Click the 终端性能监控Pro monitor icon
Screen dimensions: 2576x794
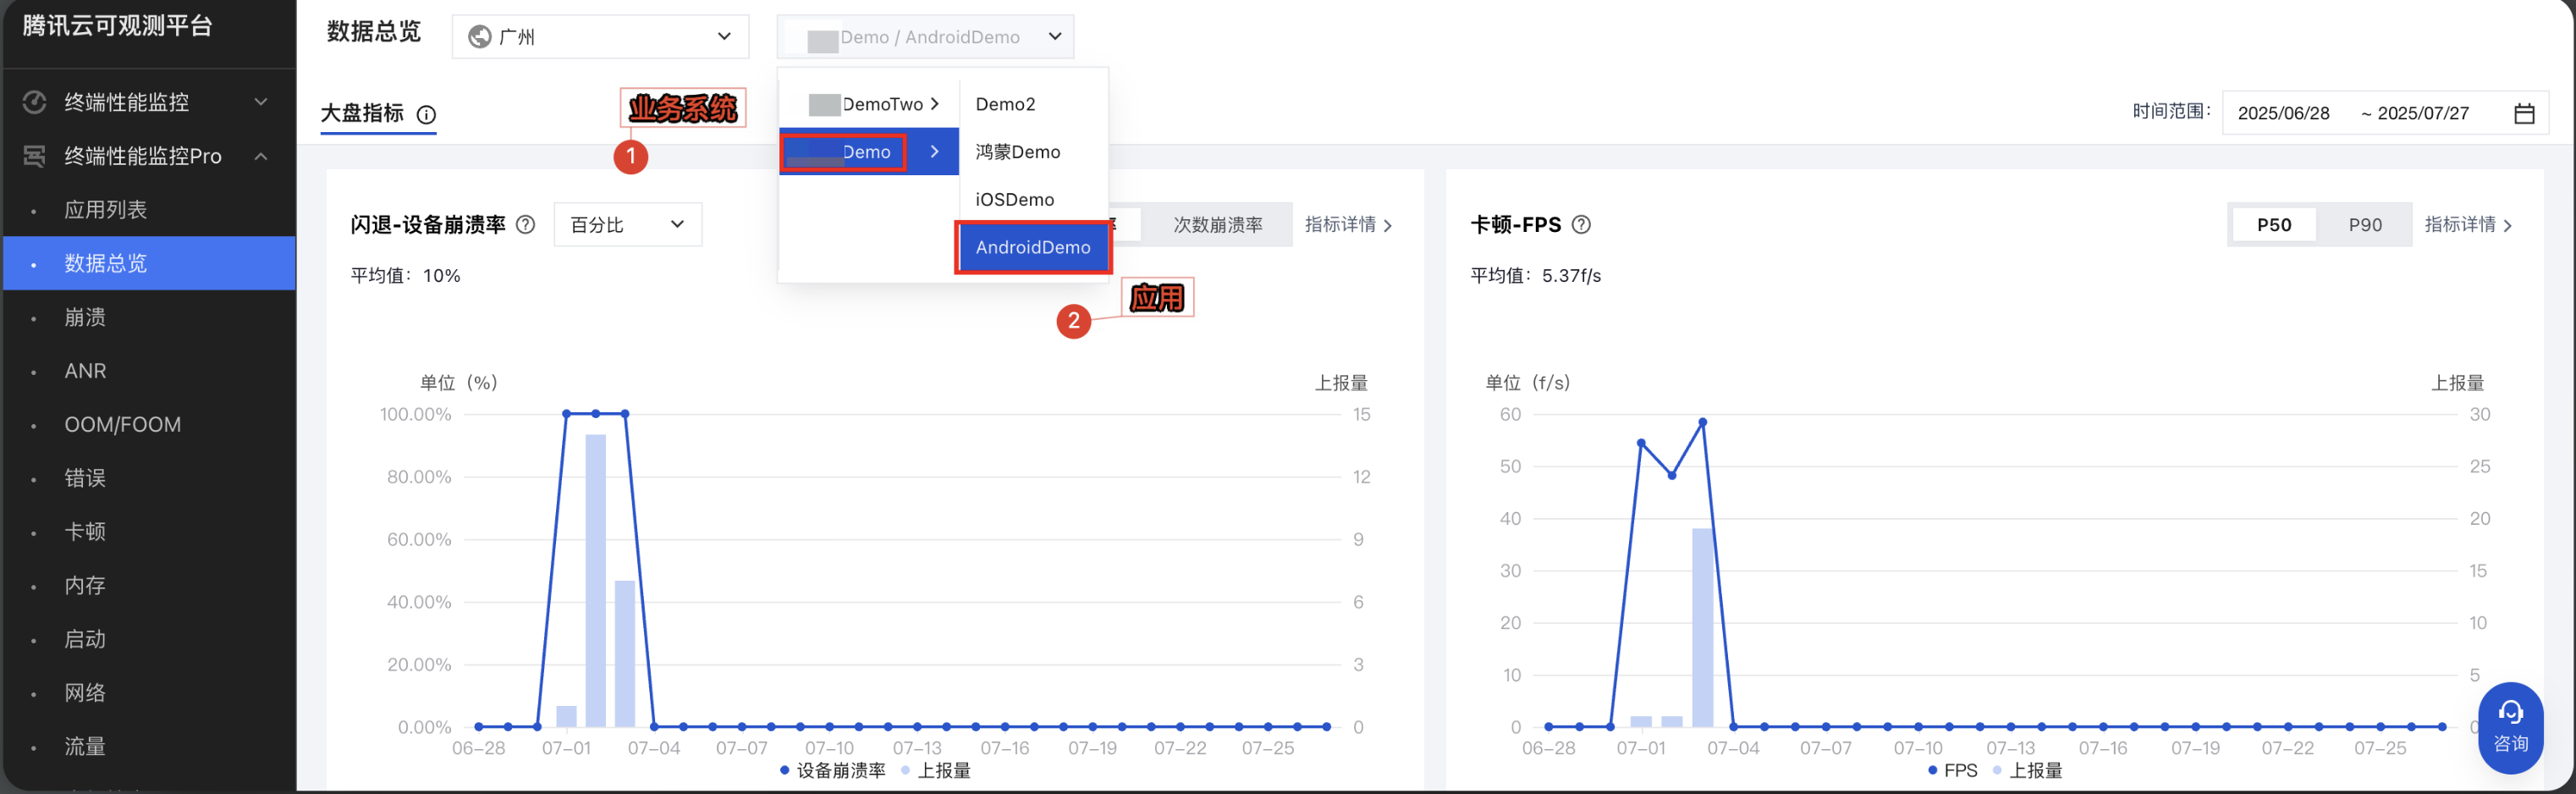tap(34, 156)
